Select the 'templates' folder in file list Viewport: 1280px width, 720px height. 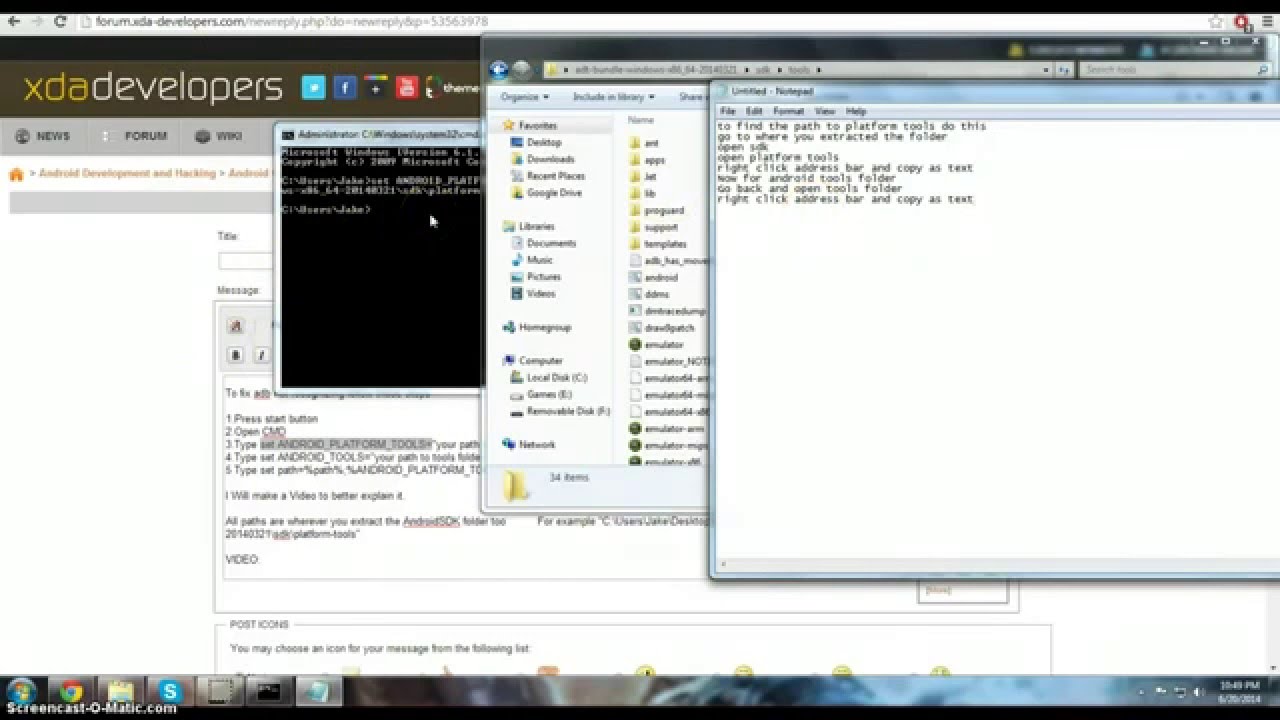(657, 244)
